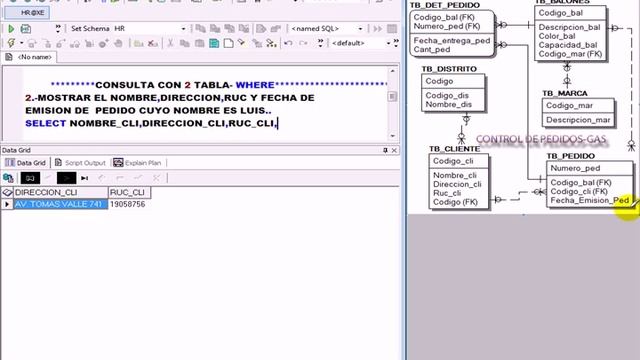Click Codigo_mar (FK) in the balones table
640x360 pixels.
pyautogui.click(x=570, y=54)
